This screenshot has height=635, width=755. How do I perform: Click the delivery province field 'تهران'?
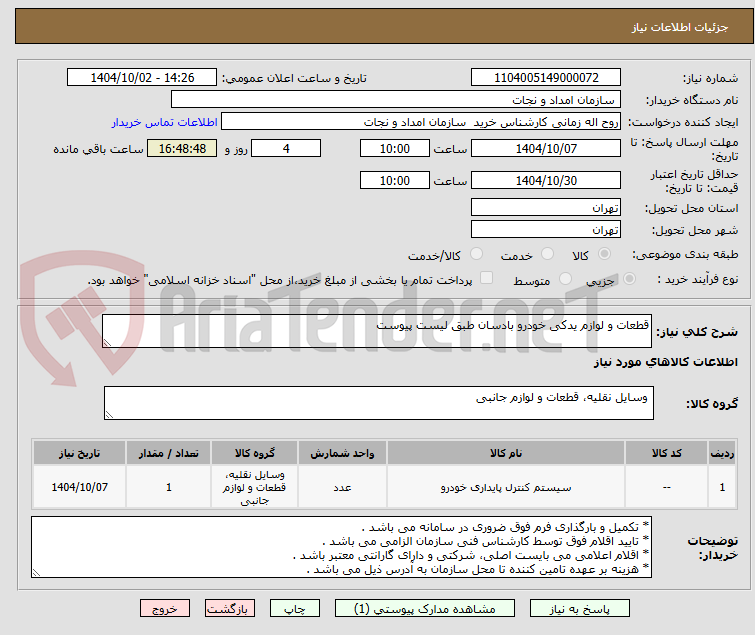point(546,207)
